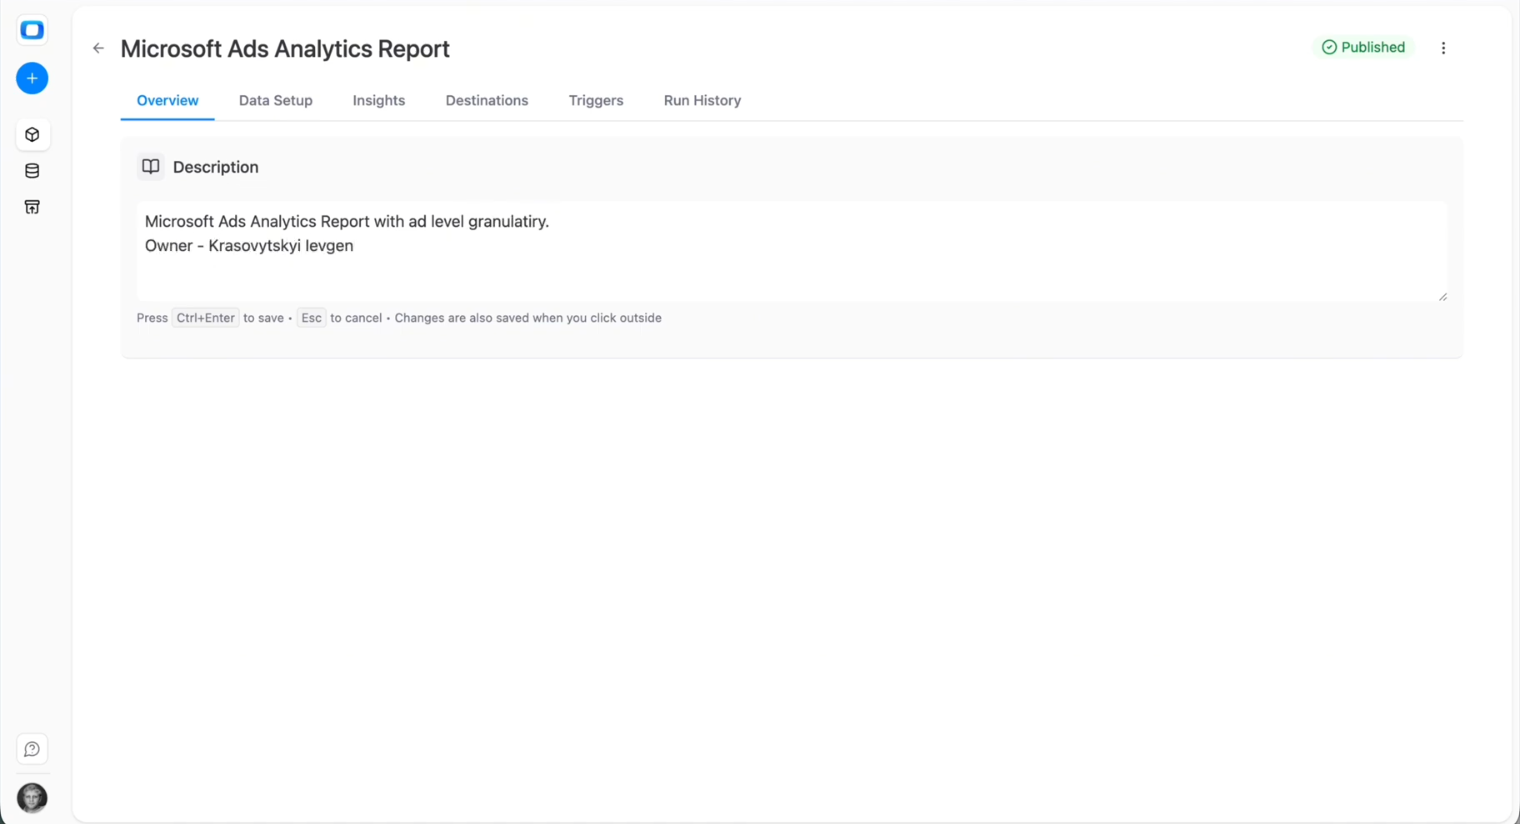Screen dimensions: 1520x824
Task: Click the blue plus create button
Action: pos(32,78)
